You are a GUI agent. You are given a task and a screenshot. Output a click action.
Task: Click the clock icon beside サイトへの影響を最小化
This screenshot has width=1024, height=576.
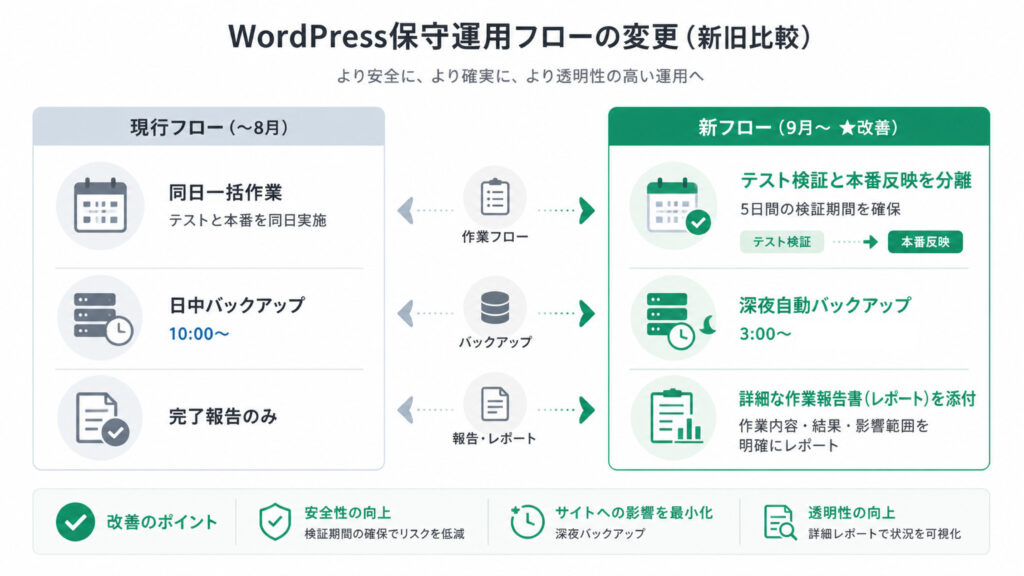(526, 522)
